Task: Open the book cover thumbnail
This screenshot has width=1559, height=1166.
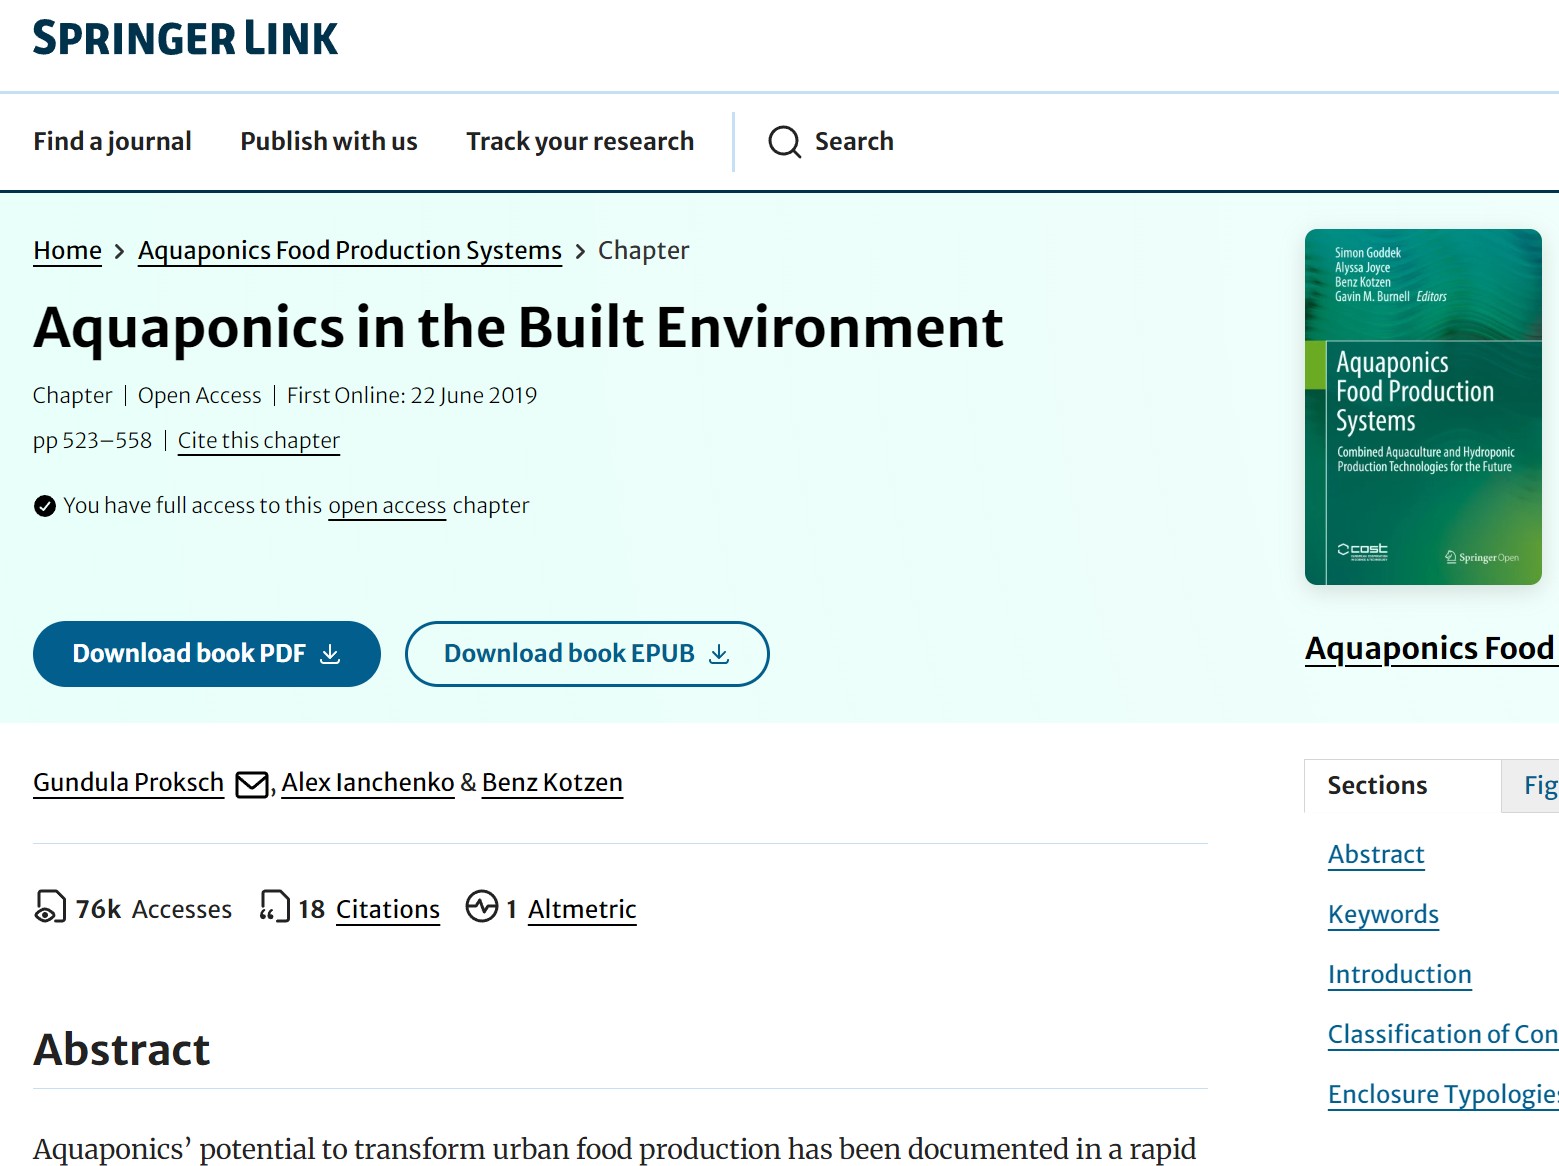Action: 1422,404
